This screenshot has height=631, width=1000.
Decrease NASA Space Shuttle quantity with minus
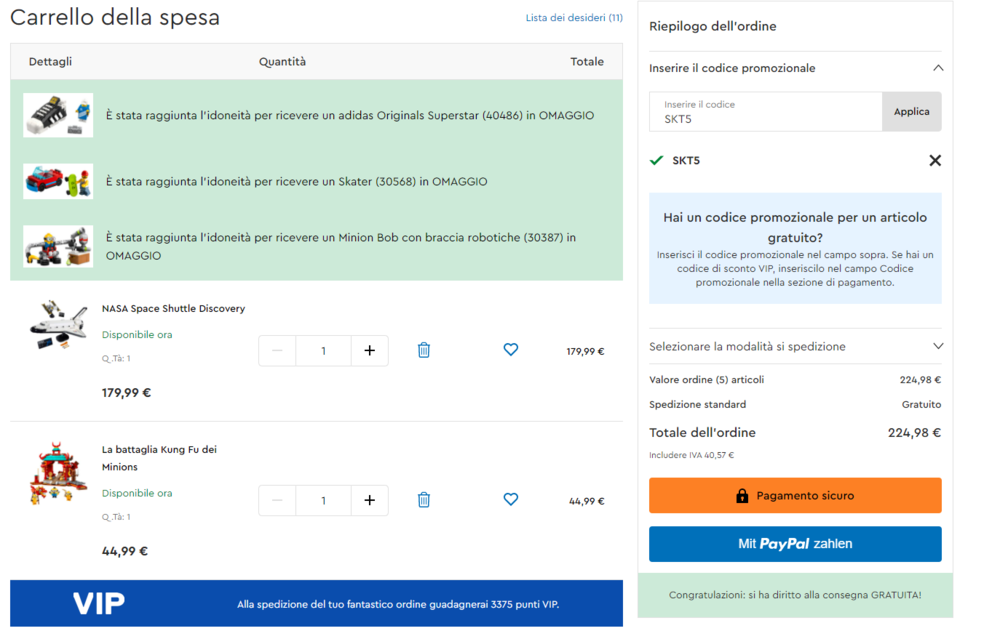tap(277, 350)
